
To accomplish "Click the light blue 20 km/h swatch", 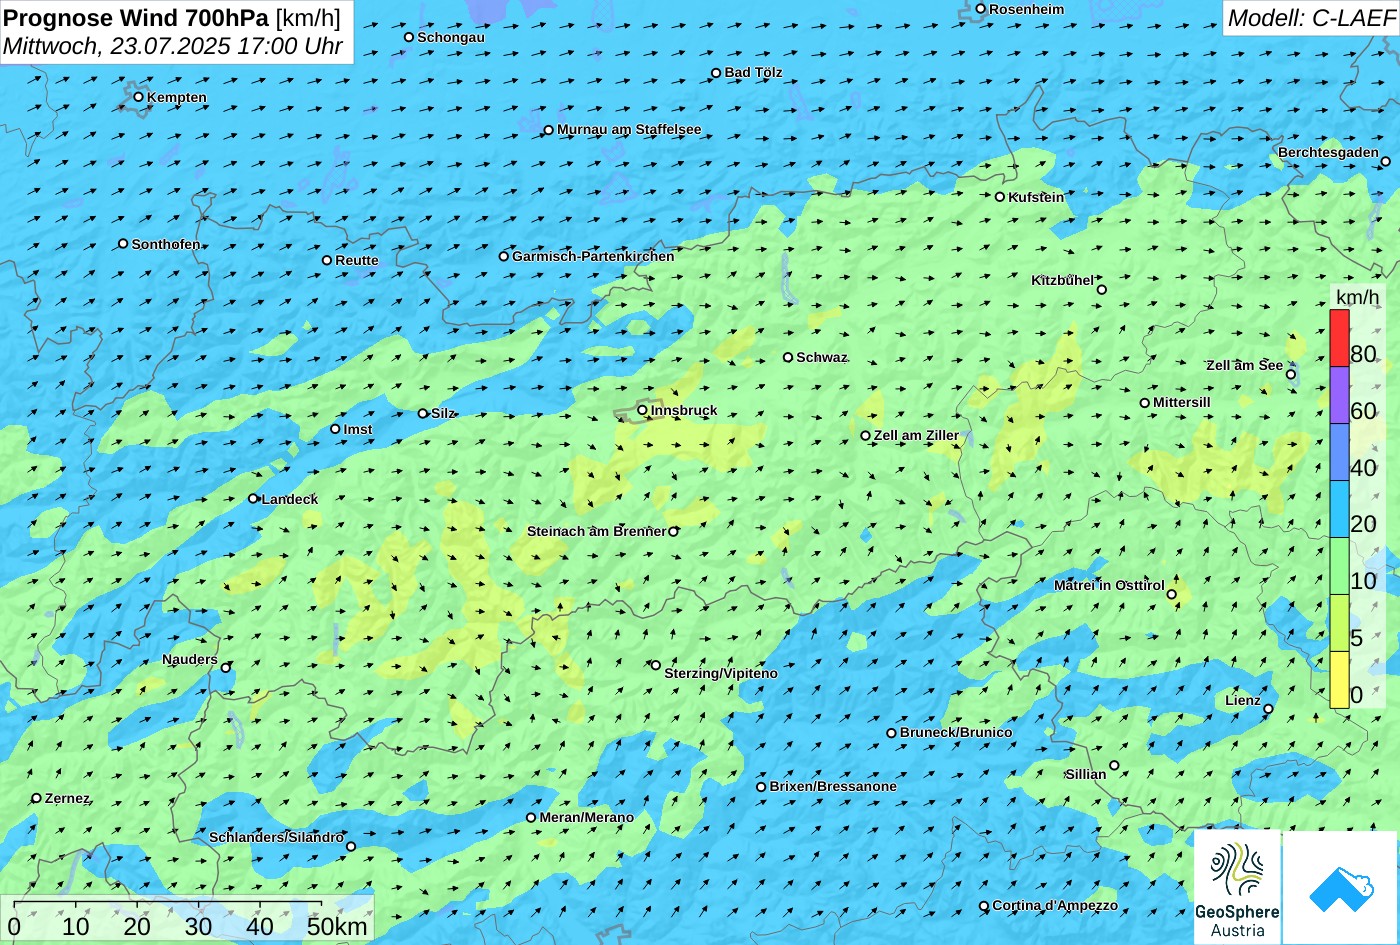I will click(x=1339, y=509).
